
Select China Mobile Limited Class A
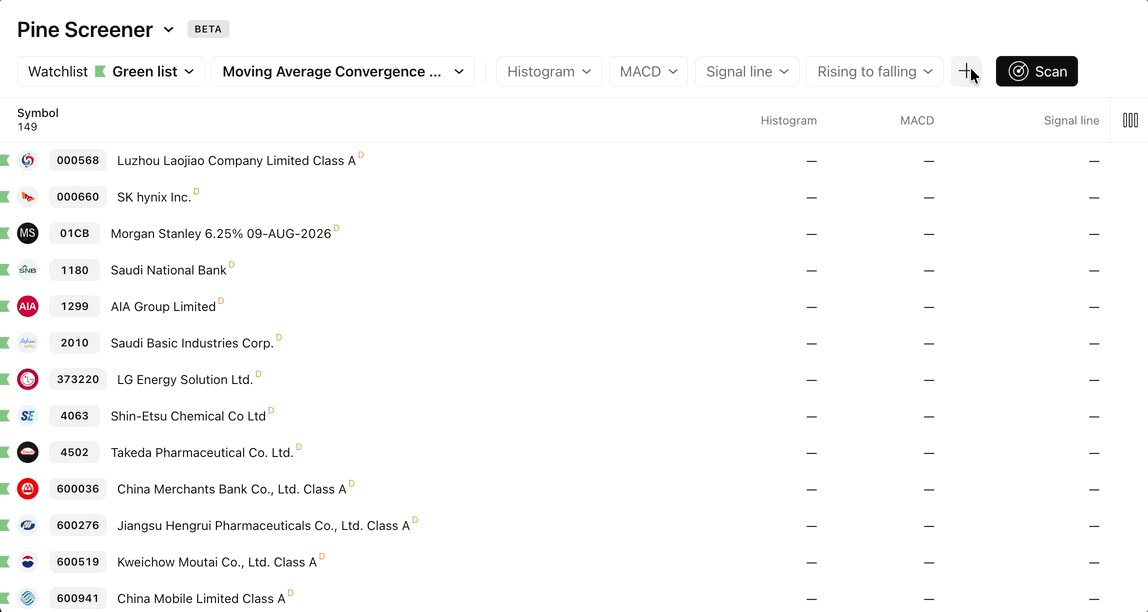pos(201,598)
